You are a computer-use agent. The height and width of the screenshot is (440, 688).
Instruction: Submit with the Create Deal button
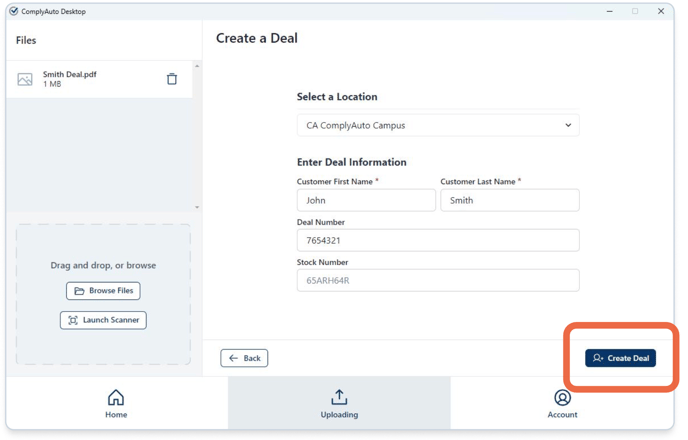tap(620, 358)
